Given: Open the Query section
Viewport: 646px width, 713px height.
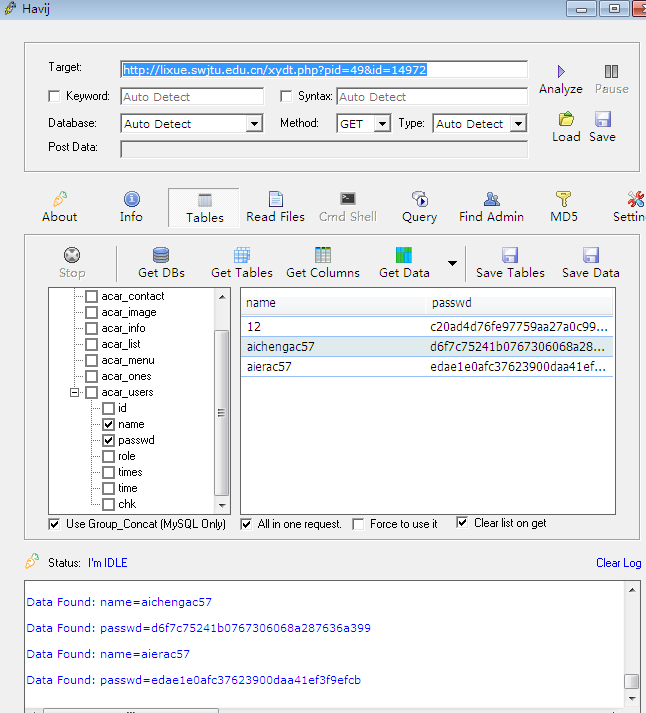Looking at the screenshot, I should [x=420, y=207].
